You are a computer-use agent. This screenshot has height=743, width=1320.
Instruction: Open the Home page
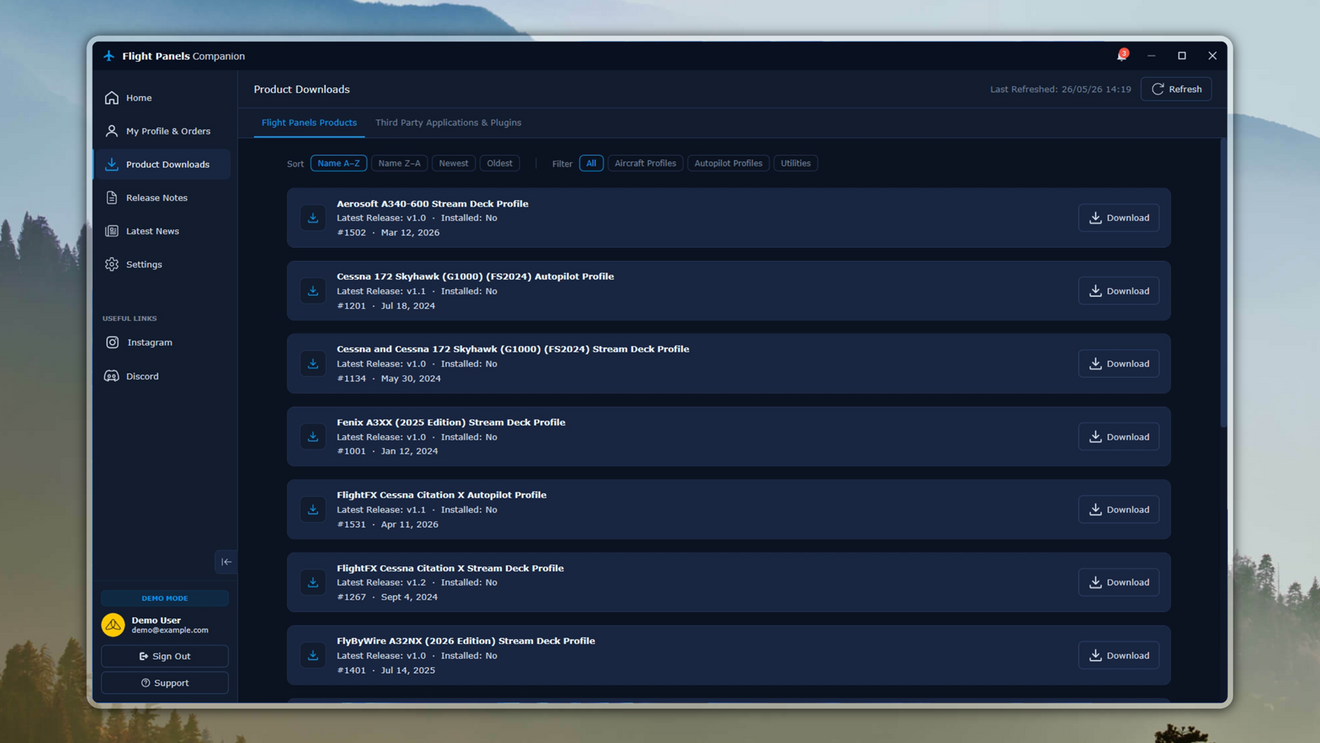click(x=163, y=98)
